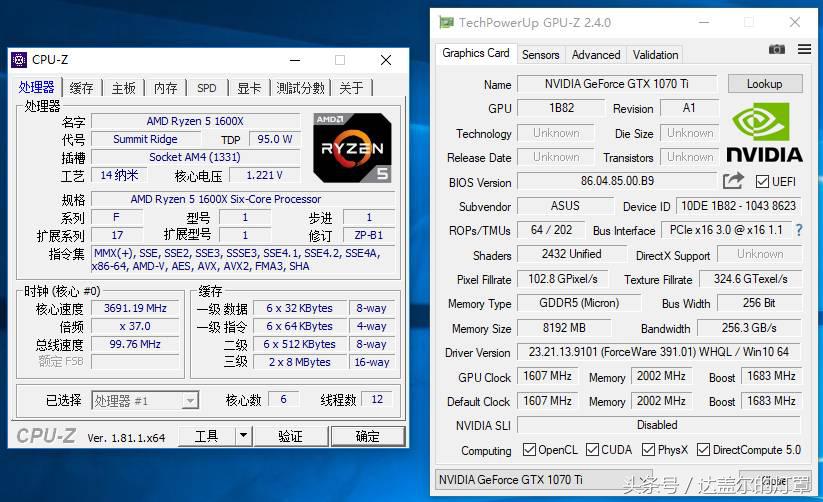This screenshot has width=823, height=502.
Task: Click the TDP 95.0 W value
Action: [275, 139]
